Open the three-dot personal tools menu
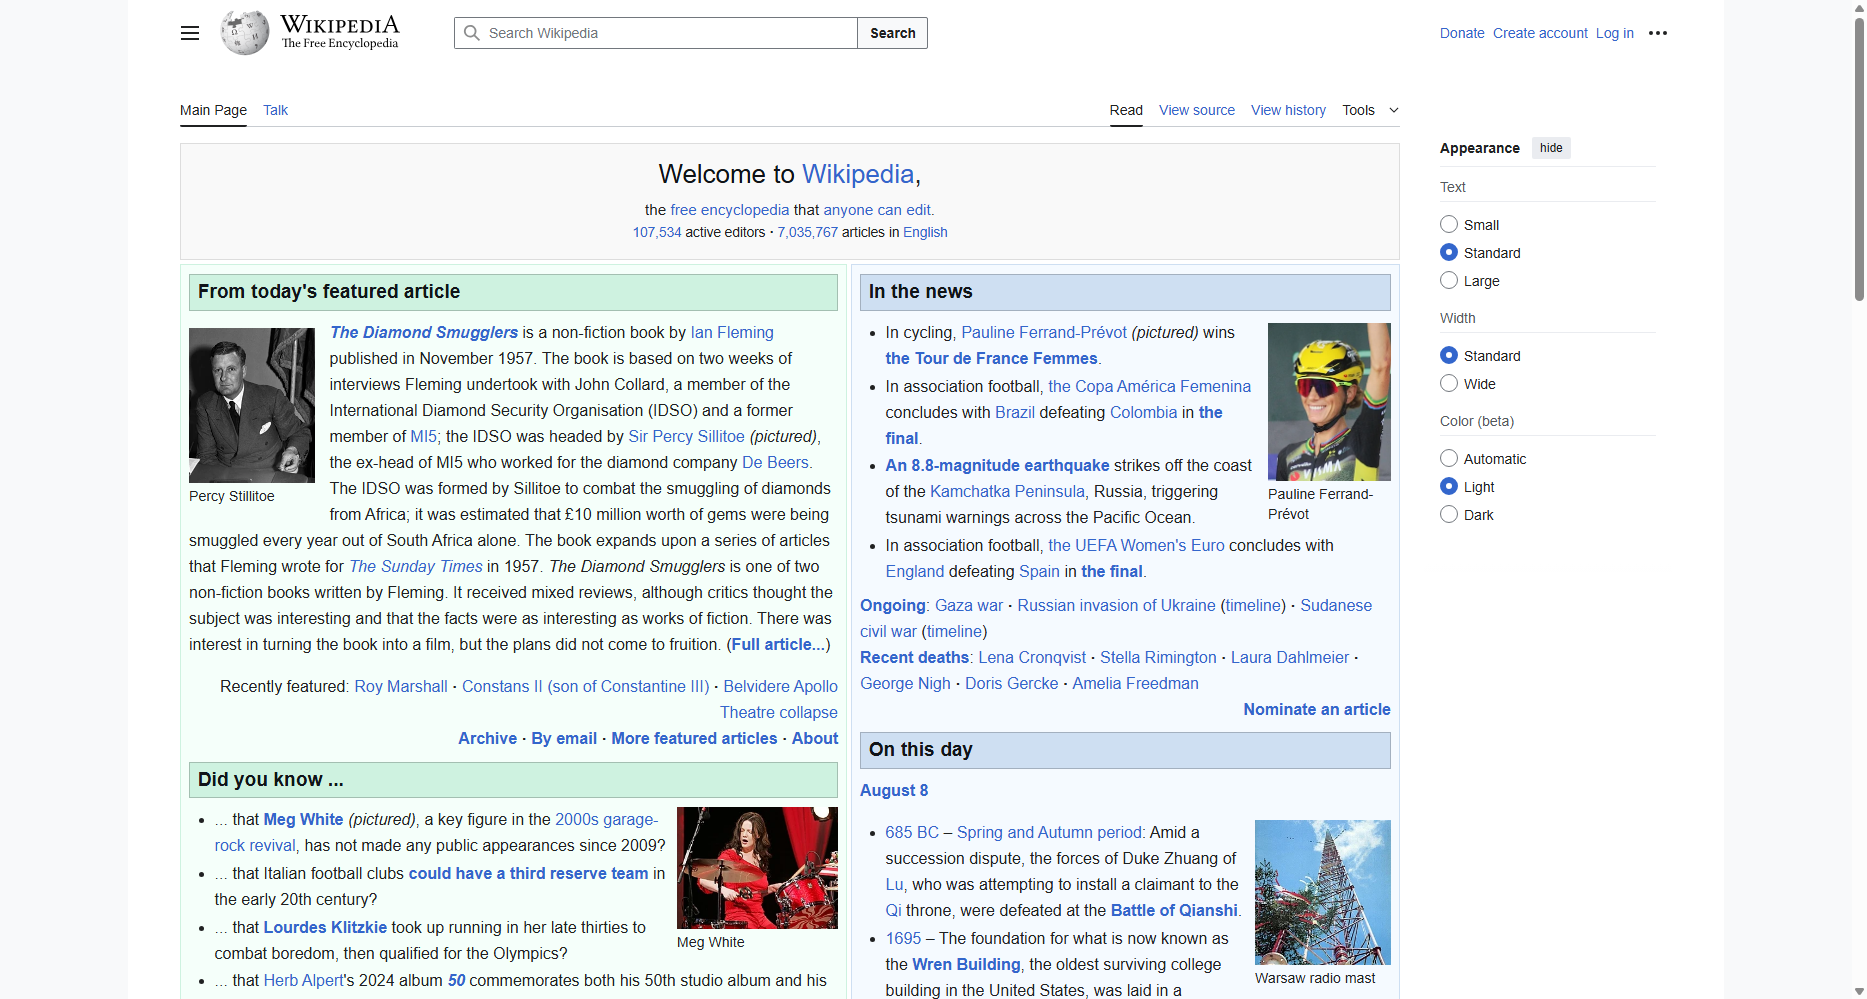Screen dimensions: 1867x999 pyautogui.click(x=1658, y=33)
